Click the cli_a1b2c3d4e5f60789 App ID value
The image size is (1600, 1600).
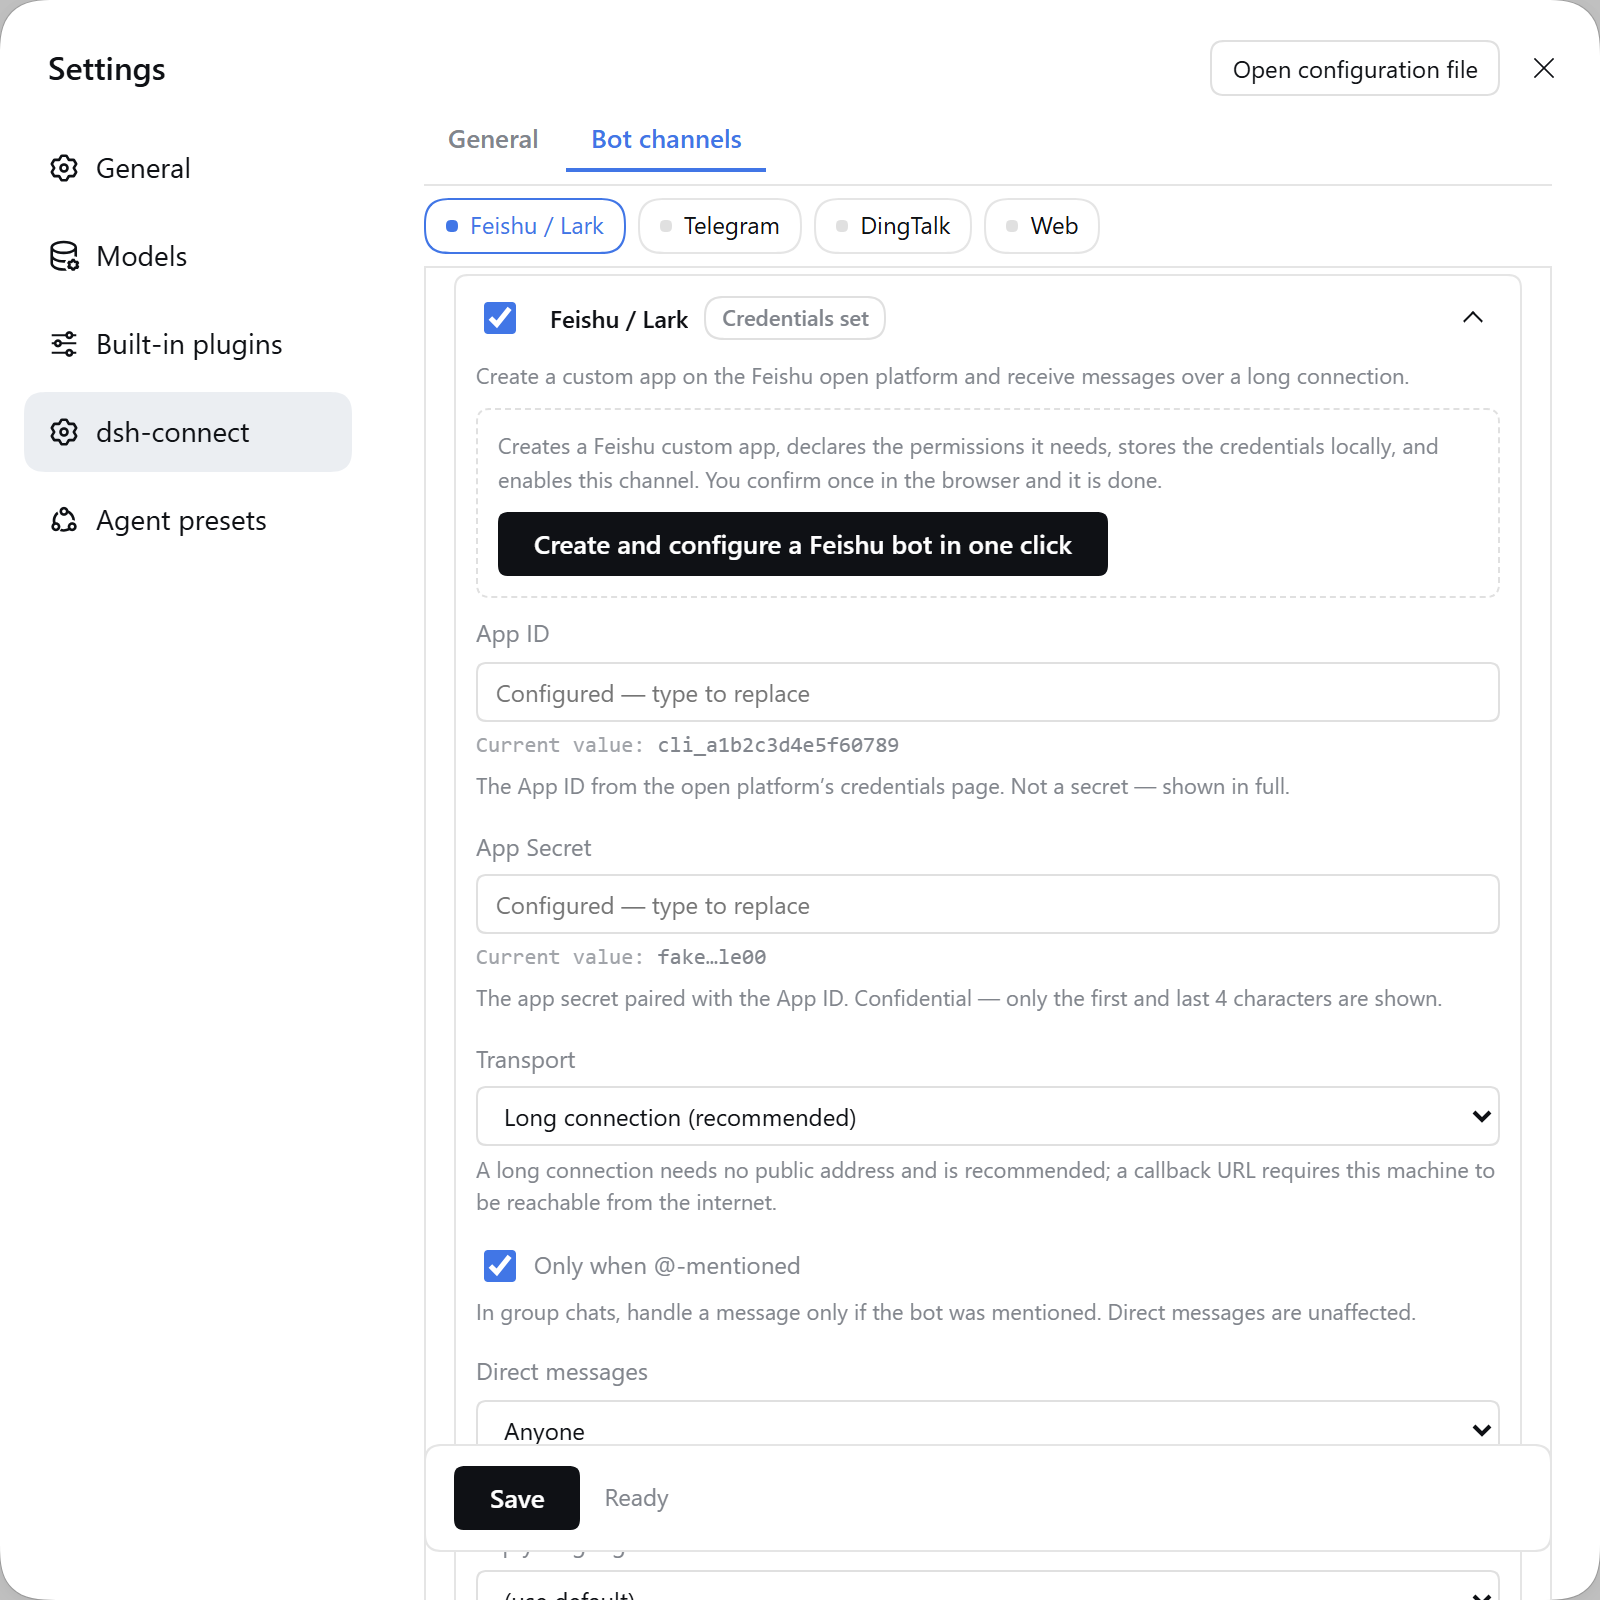click(778, 745)
